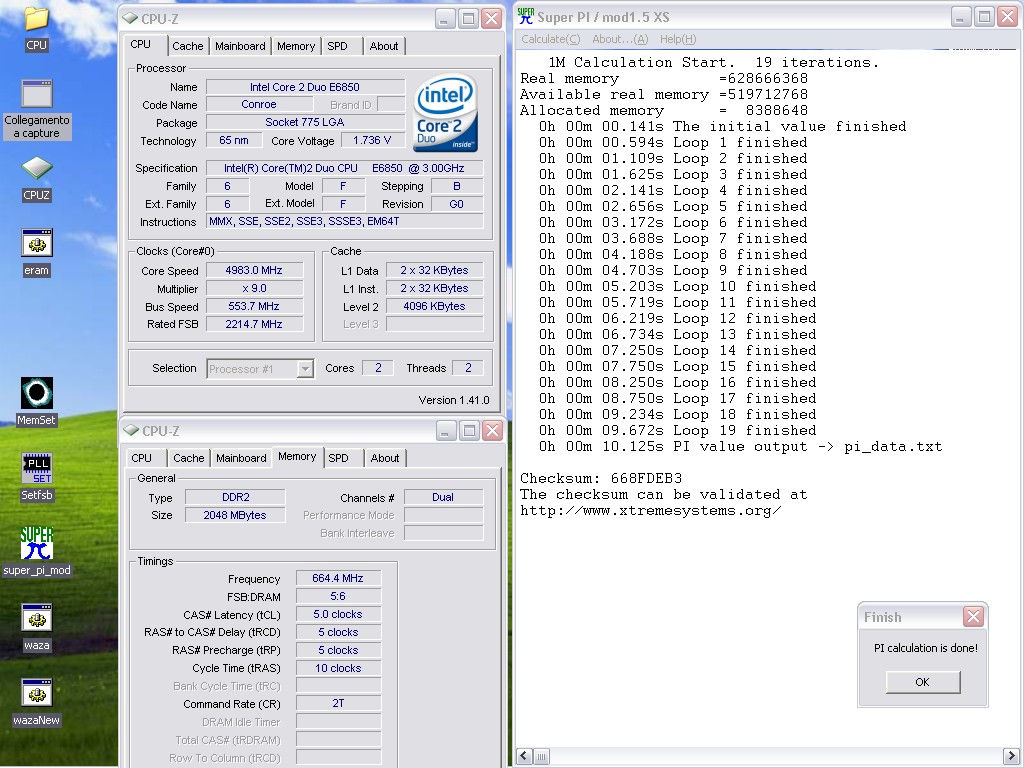Close the lower CPU-Z Memory window

[492, 430]
